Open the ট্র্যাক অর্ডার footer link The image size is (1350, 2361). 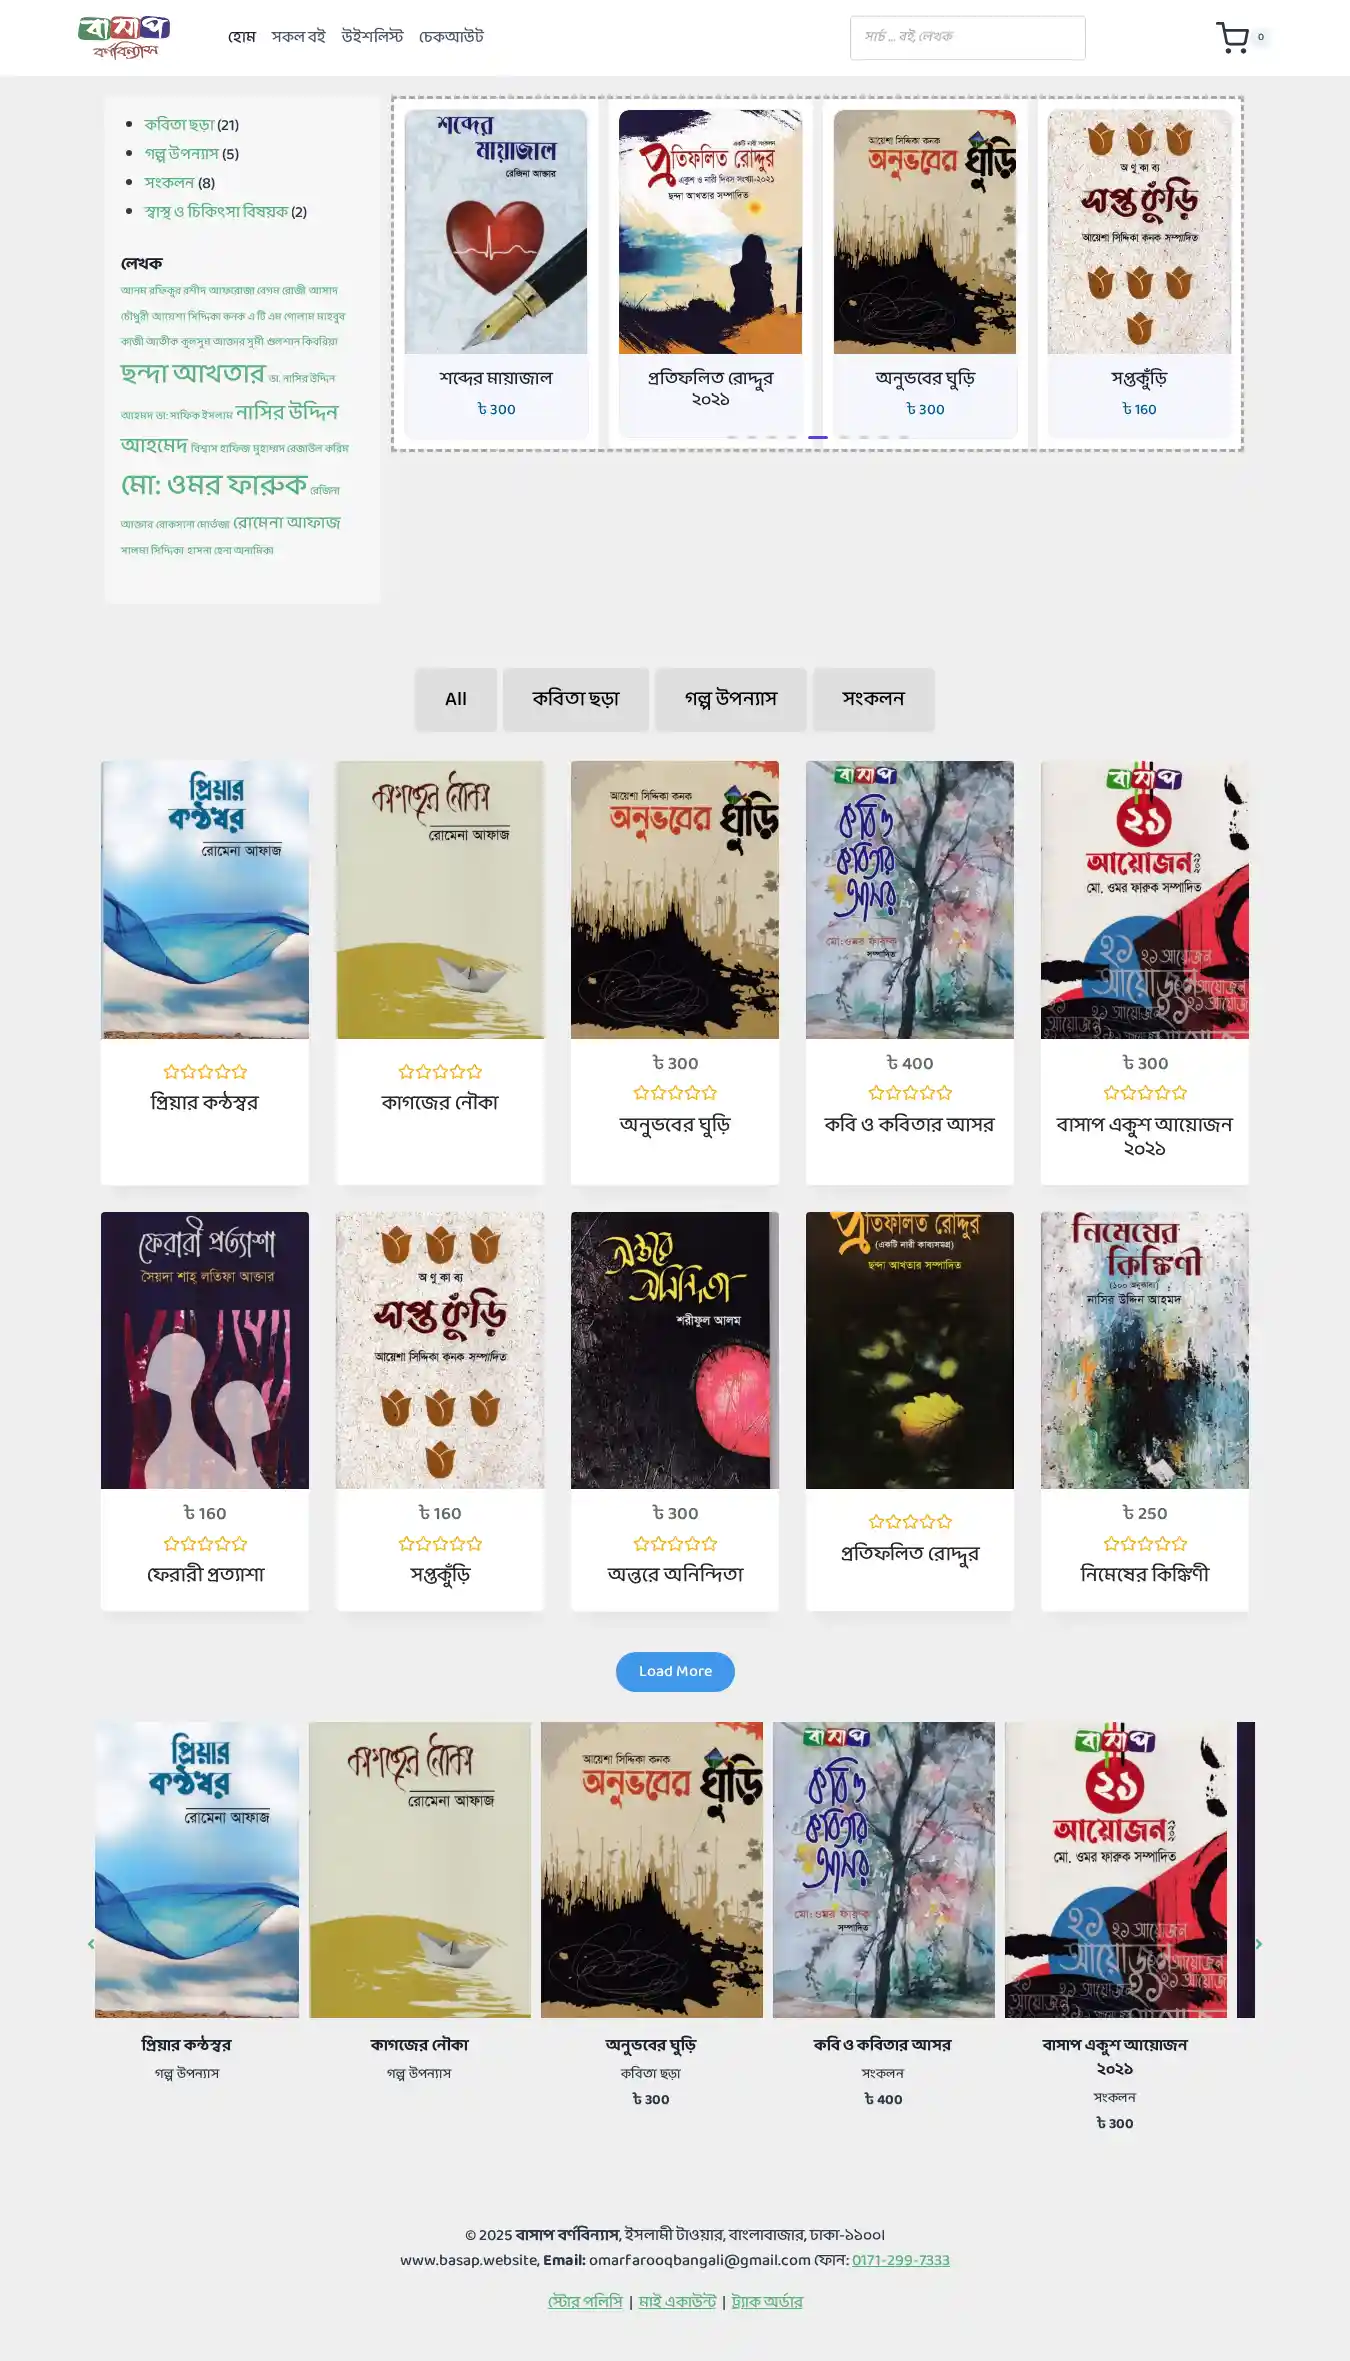tap(767, 2301)
